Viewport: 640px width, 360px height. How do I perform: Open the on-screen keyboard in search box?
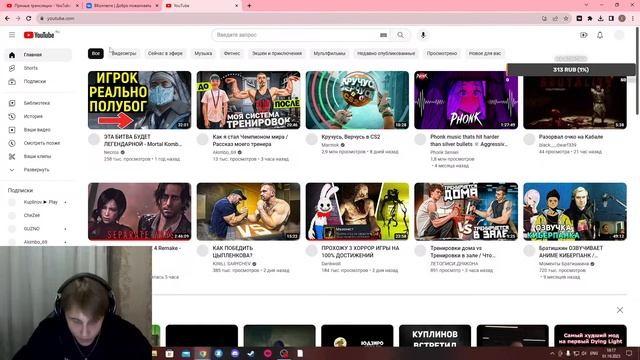pyautogui.click(x=383, y=35)
